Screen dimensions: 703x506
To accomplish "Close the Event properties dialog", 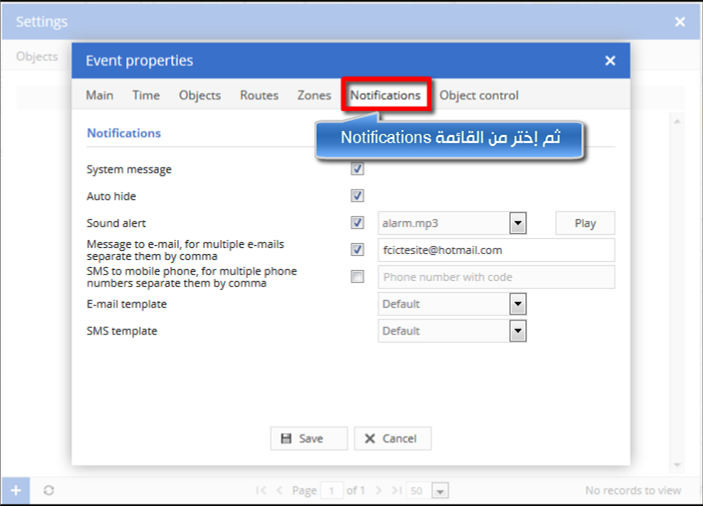I will pyautogui.click(x=610, y=61).
